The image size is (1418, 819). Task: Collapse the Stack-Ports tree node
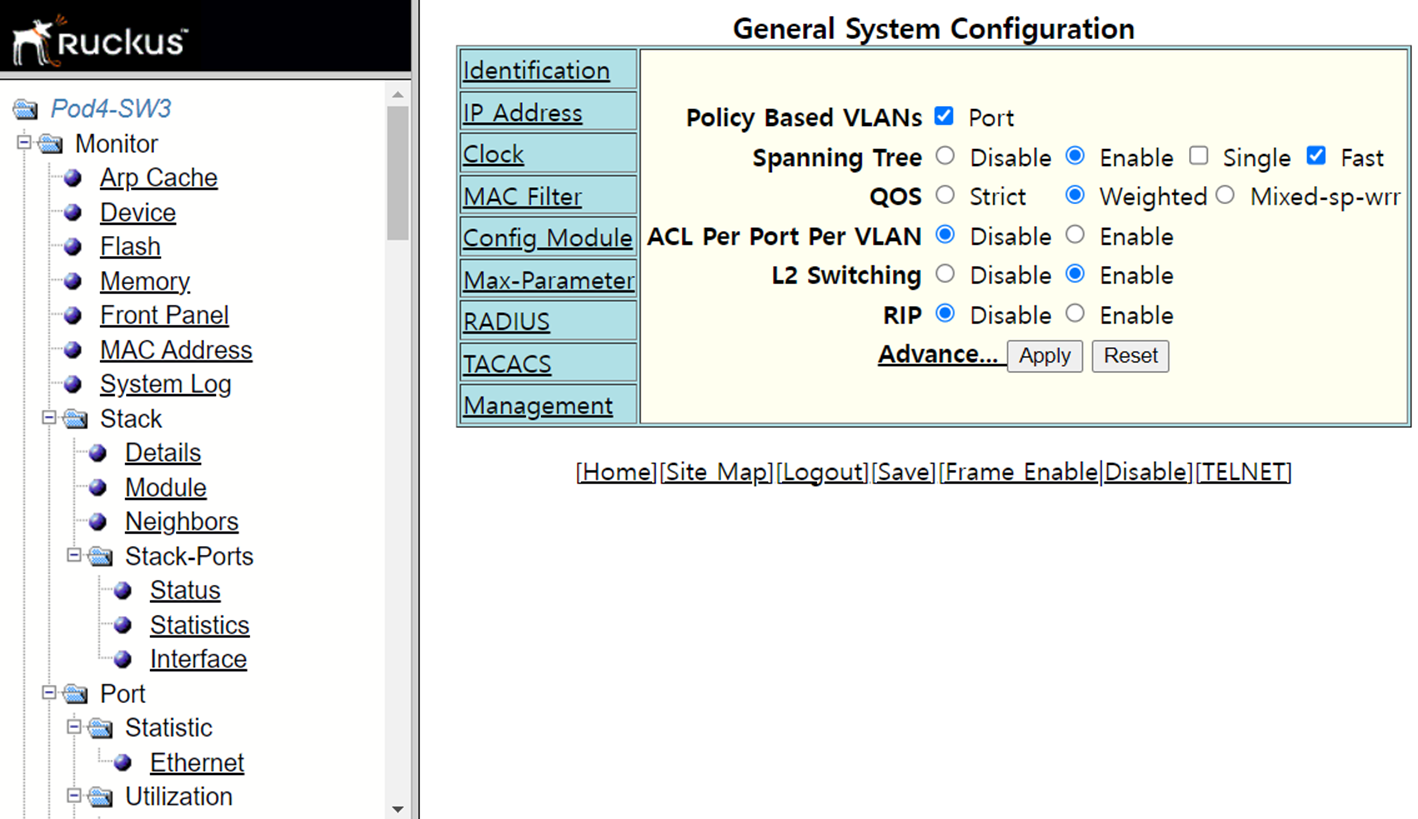tap(74, 555)
